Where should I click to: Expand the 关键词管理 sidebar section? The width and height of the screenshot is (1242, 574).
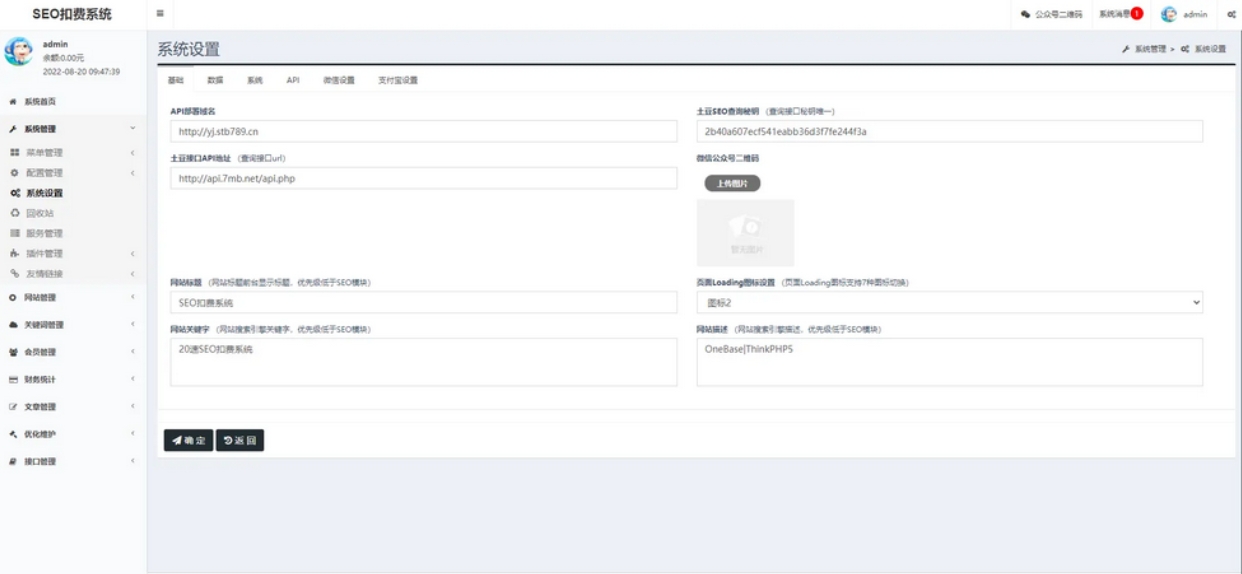[x=43, y=325]
